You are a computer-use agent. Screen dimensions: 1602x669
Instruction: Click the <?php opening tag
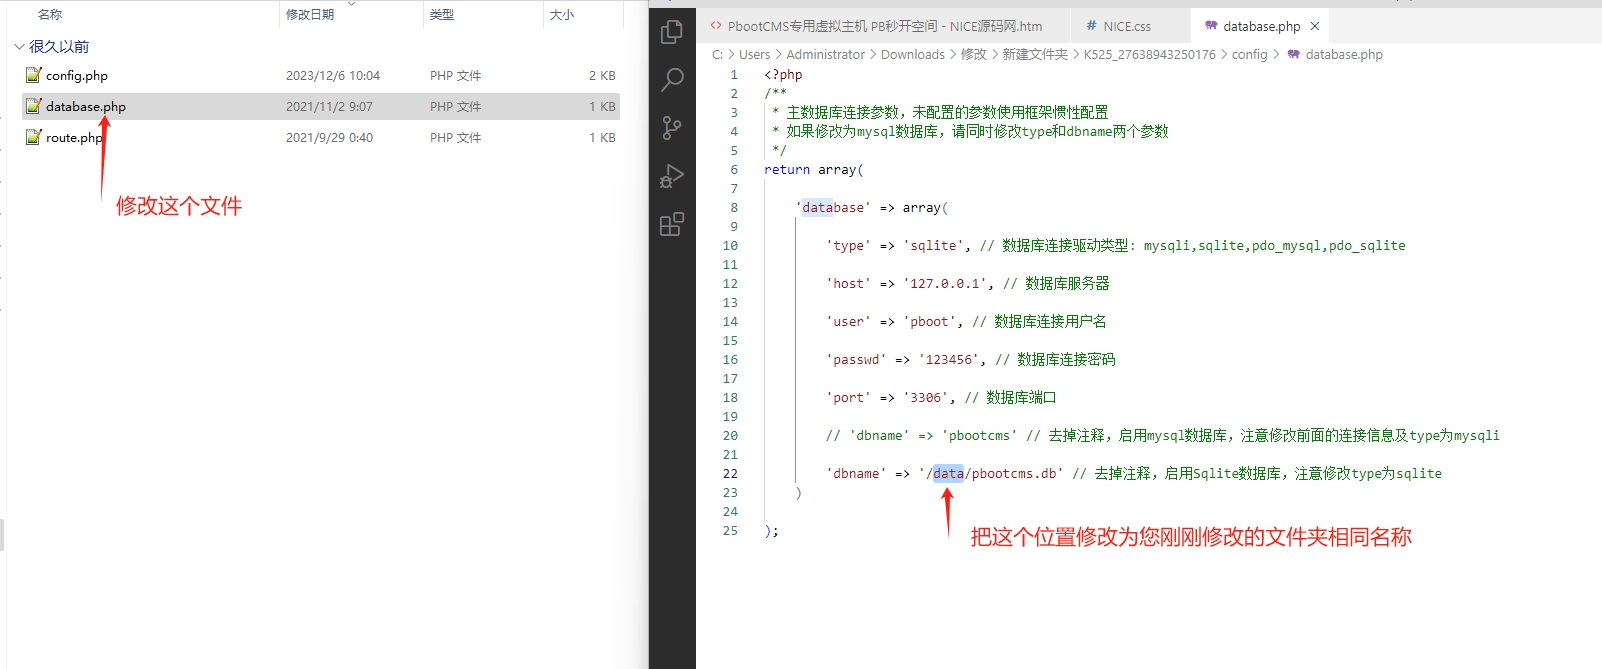pyautogui.click(x=783, y=74)
